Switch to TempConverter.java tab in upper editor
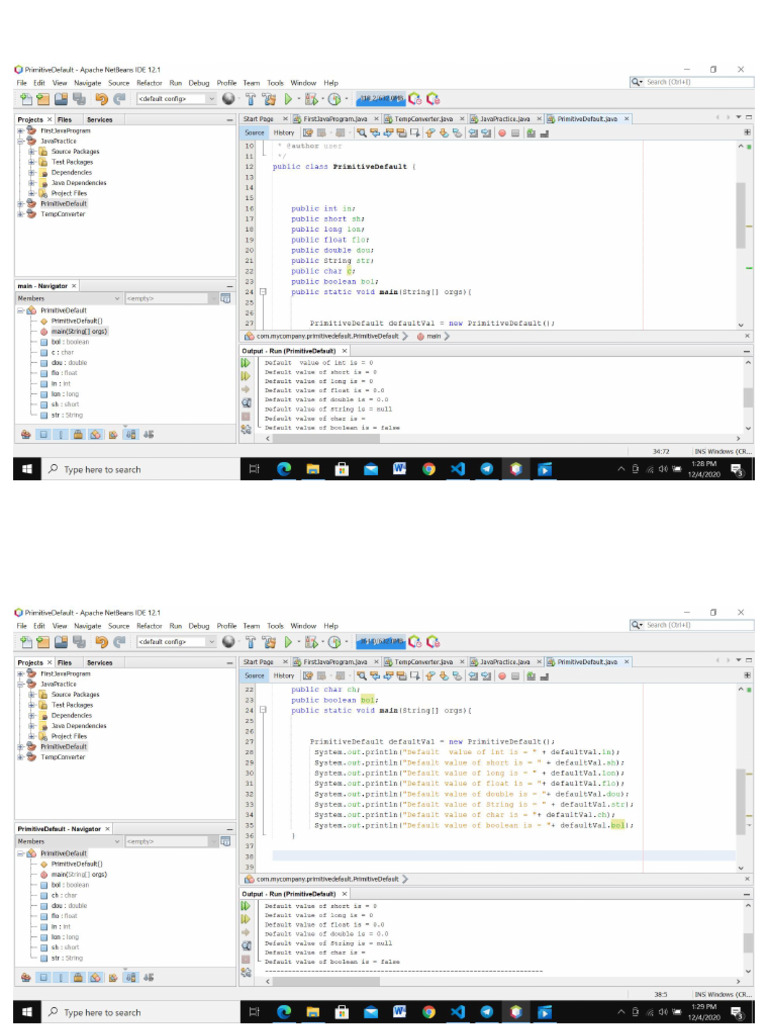768x1024 pixels. coord(423,119)
